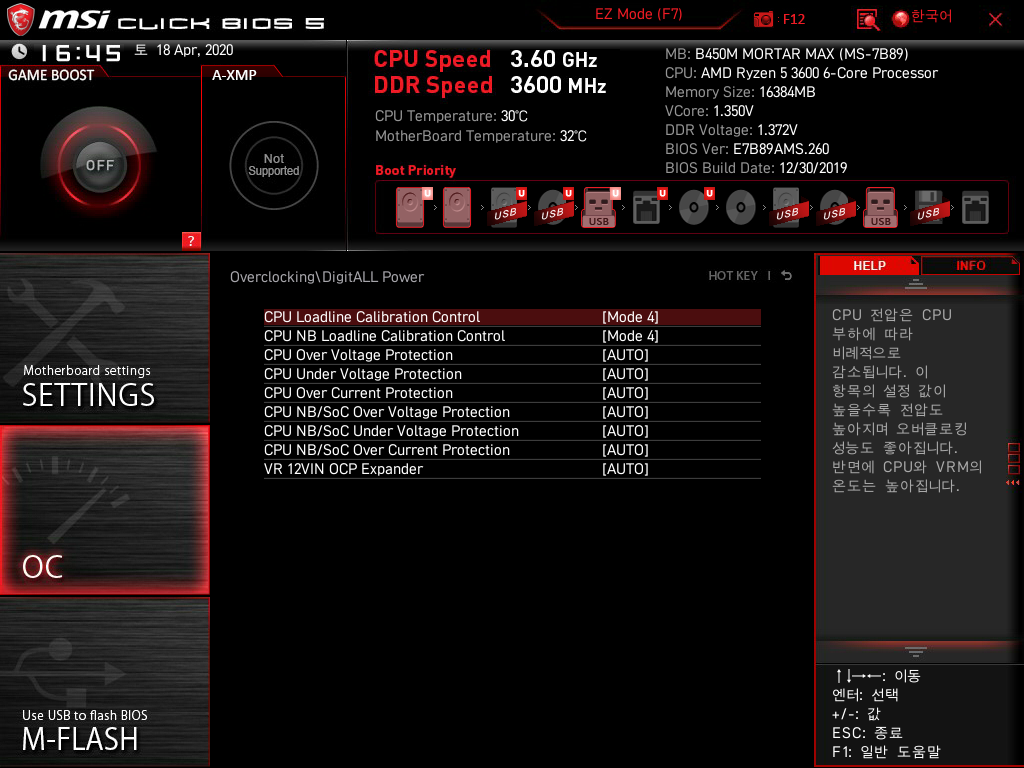The width and height of the screenshot is (1024, 768).
Task: Select the UEFI USB hard disk boot device
Action: pos(505,208)
